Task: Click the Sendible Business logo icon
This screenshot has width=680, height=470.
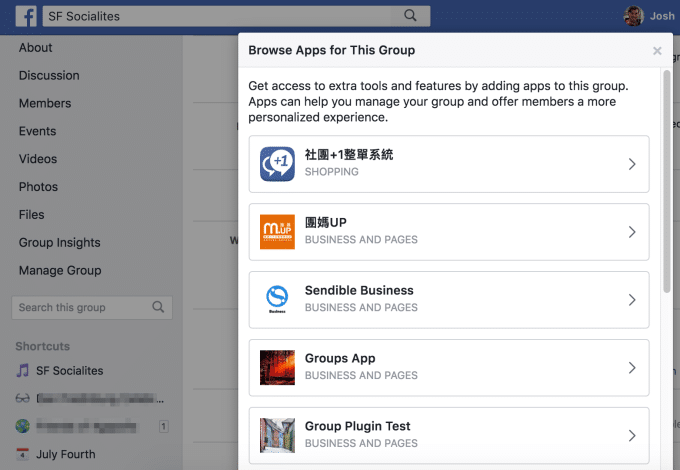Action: pyautogui.click(x=277, y=299)
